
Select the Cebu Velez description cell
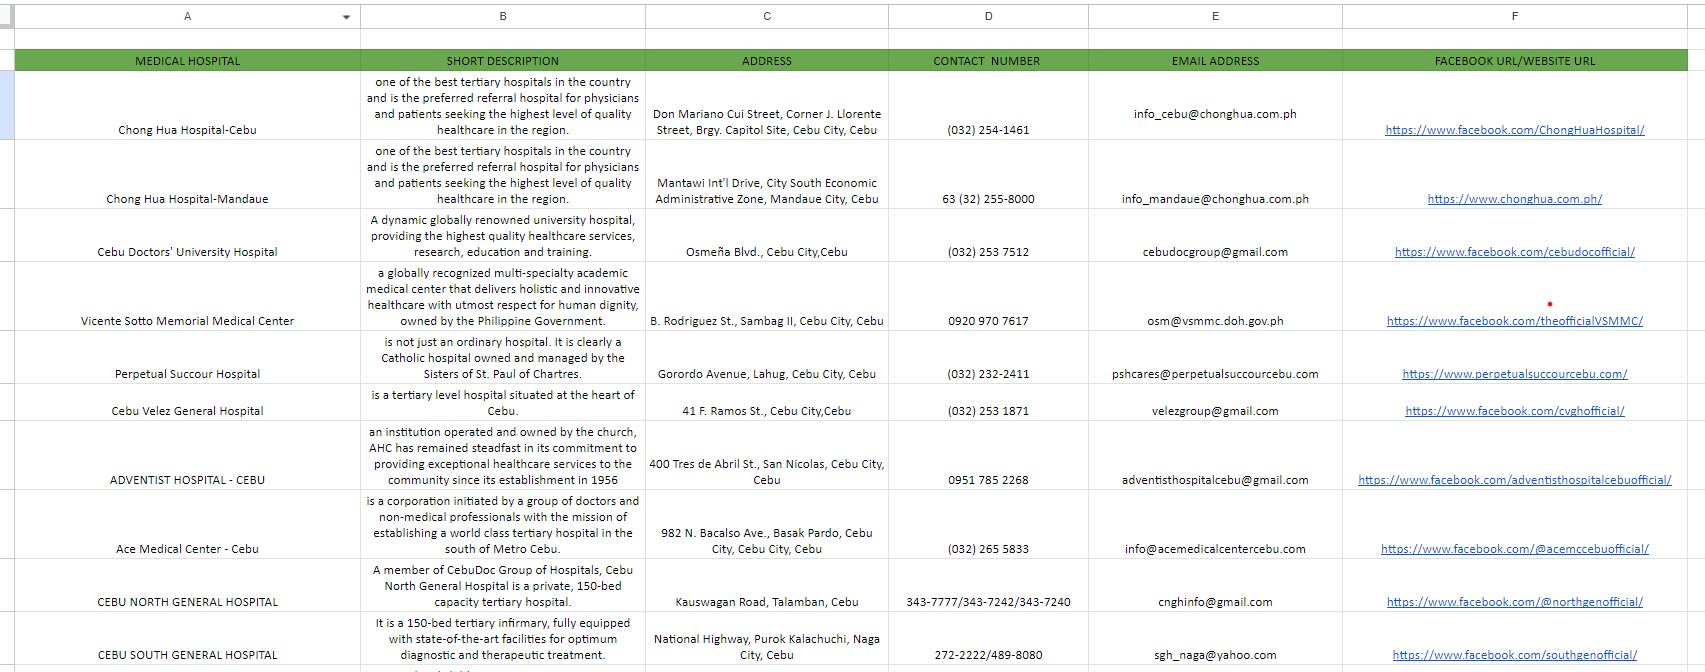coord(503,403)
